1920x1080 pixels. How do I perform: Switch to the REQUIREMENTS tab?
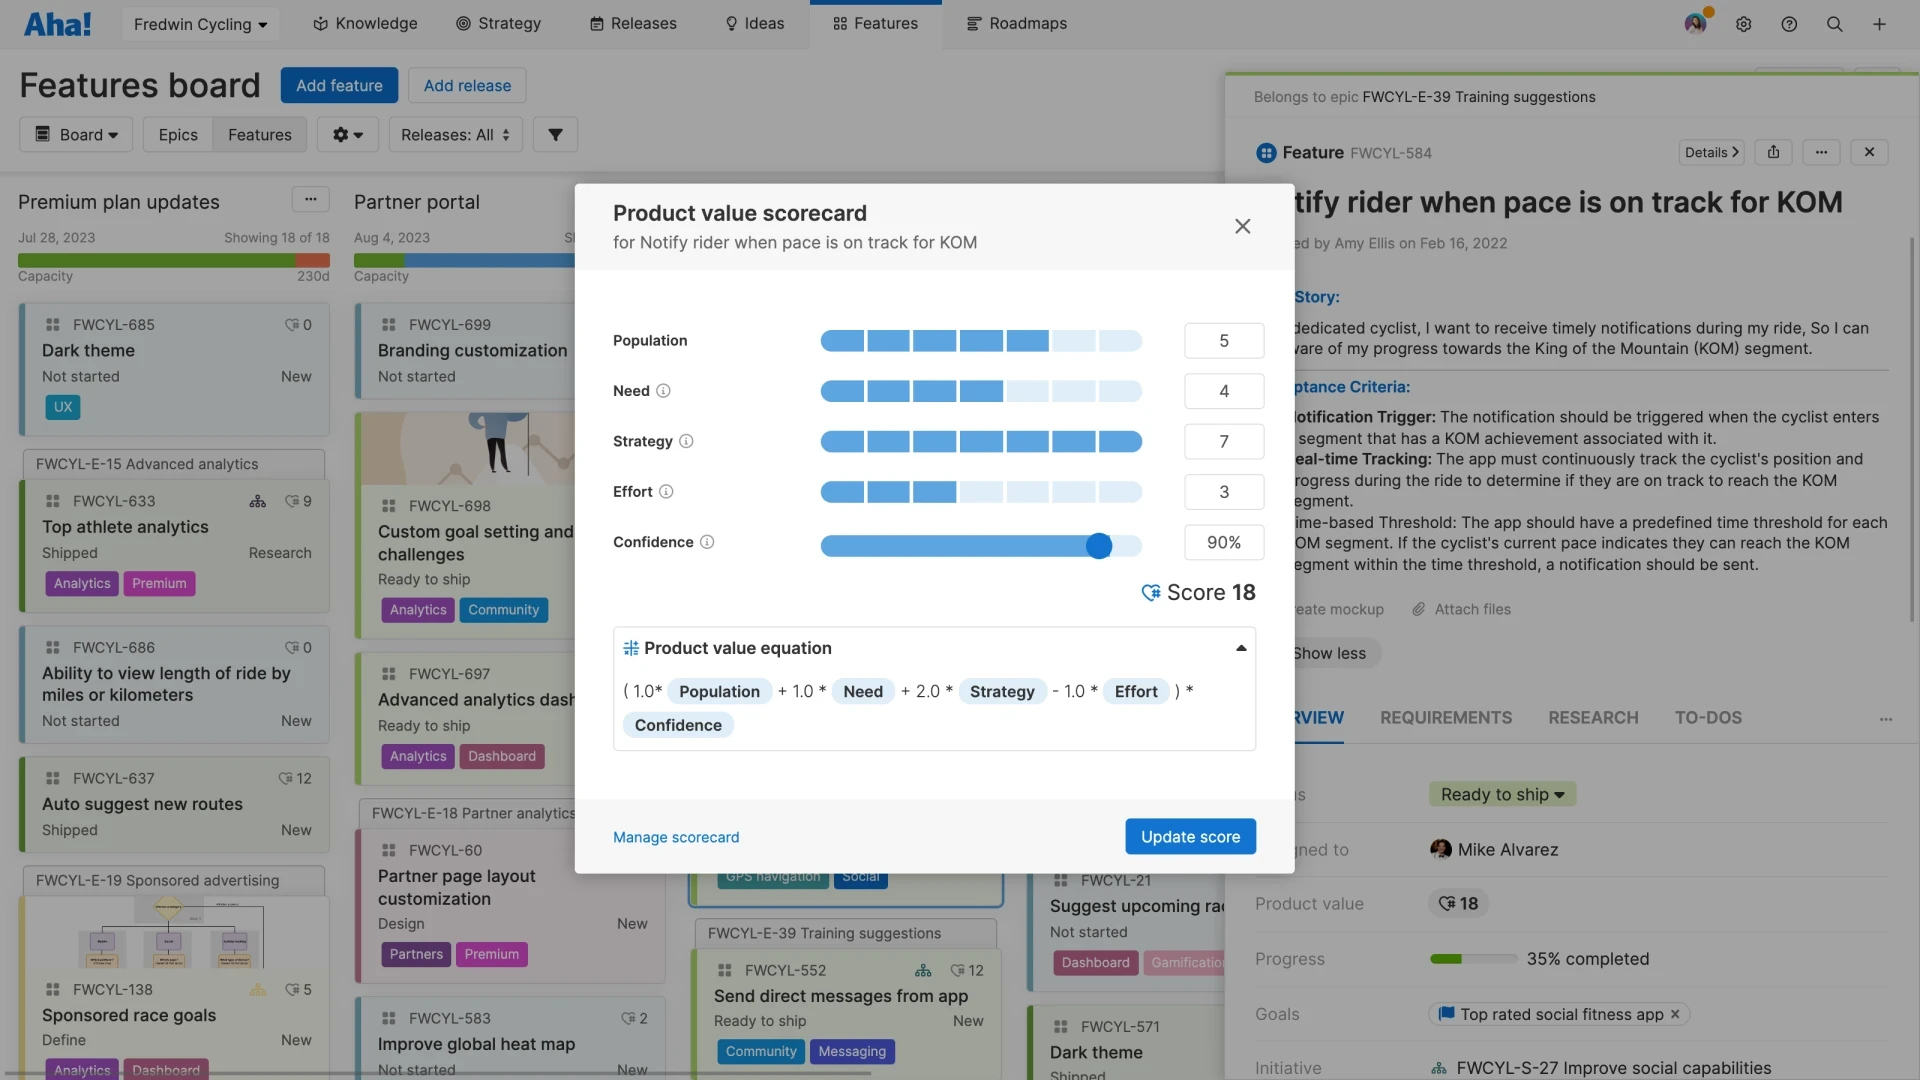pyautogui.click(x=1447, y=717)
